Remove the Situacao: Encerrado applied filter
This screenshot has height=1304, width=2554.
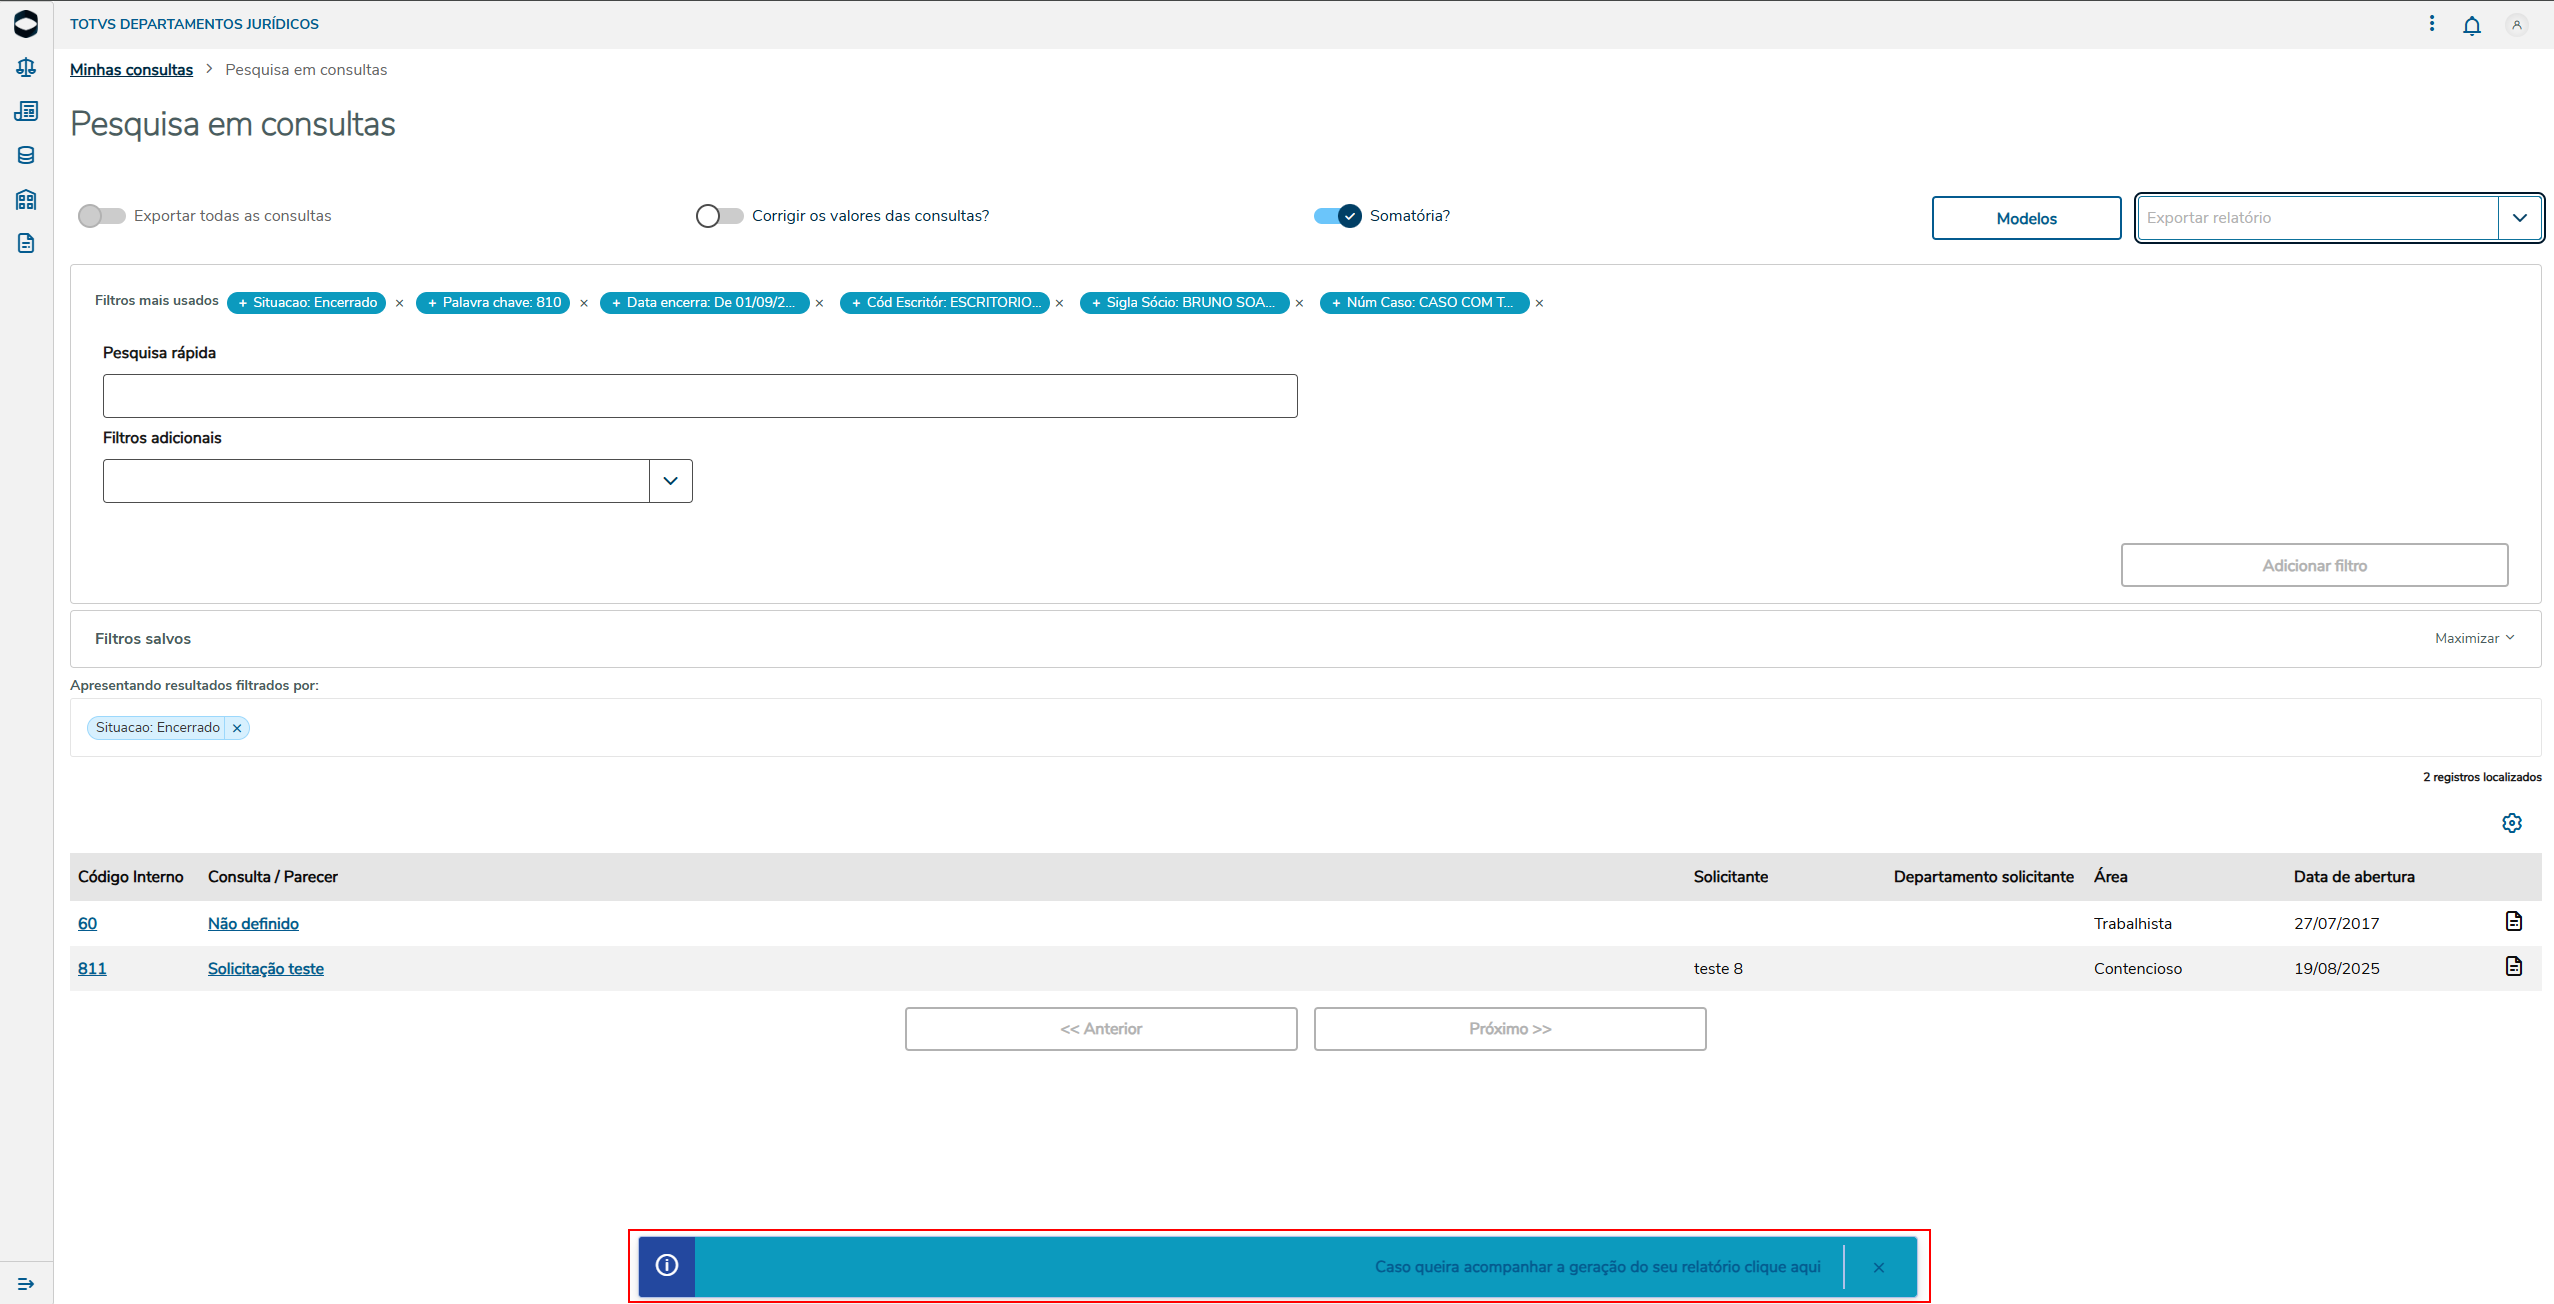(237, 728)
